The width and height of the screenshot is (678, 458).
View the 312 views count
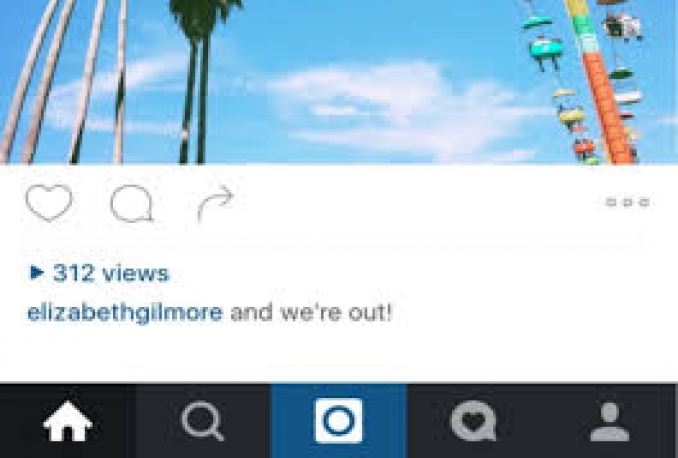tap(111, 273)
